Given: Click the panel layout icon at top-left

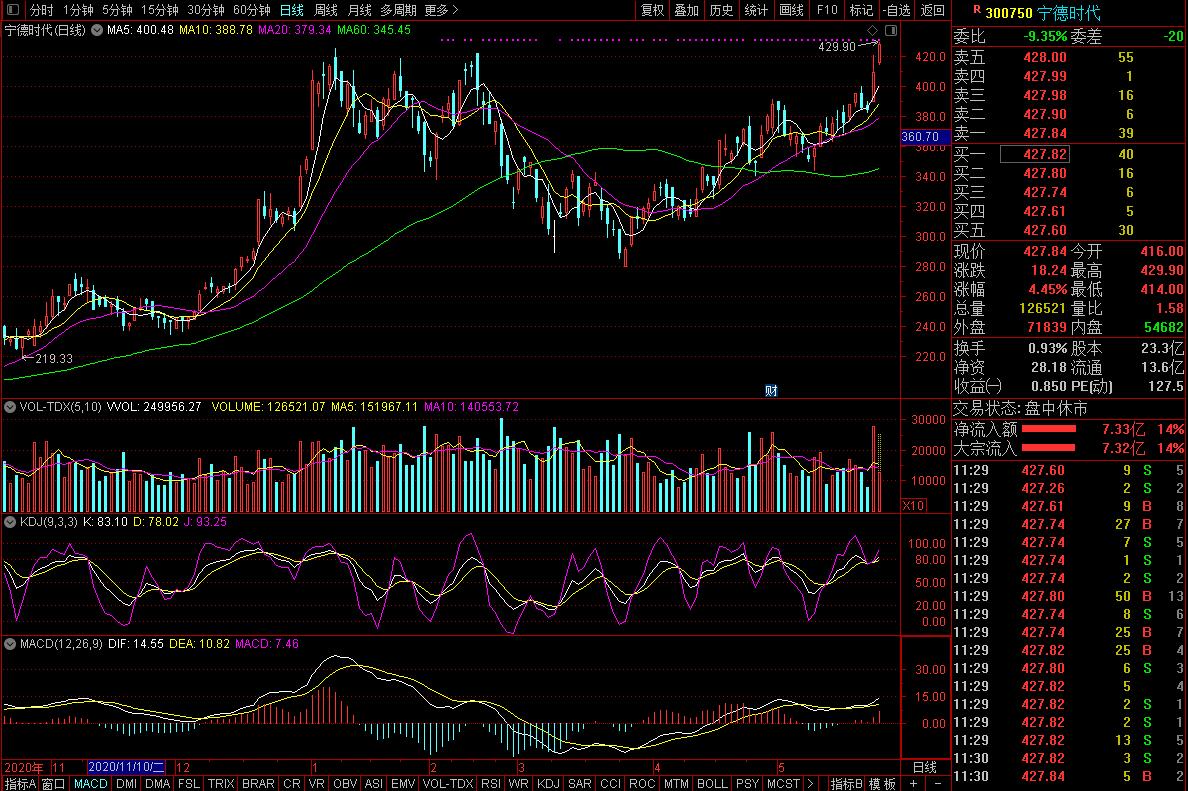Looking at the screenshot, I should point(12,10).
